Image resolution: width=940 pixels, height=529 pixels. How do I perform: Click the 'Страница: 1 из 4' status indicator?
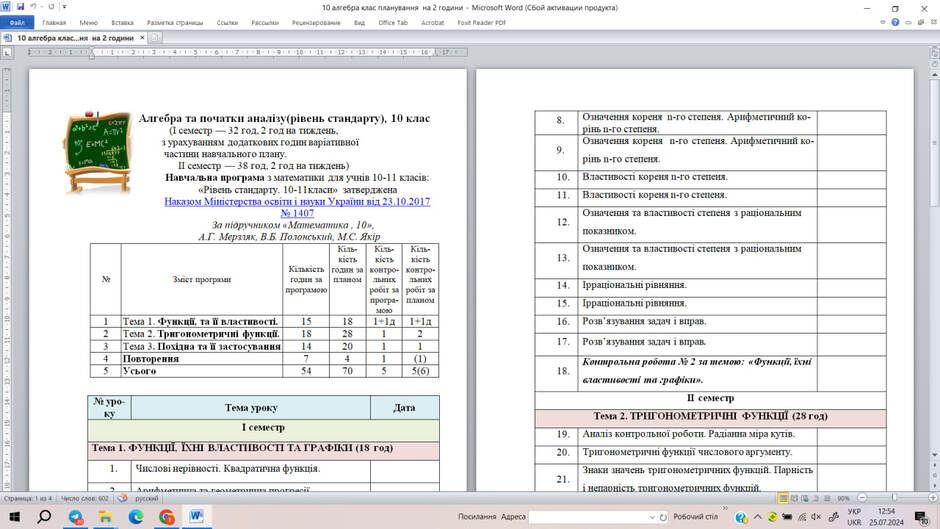[26, 498]
